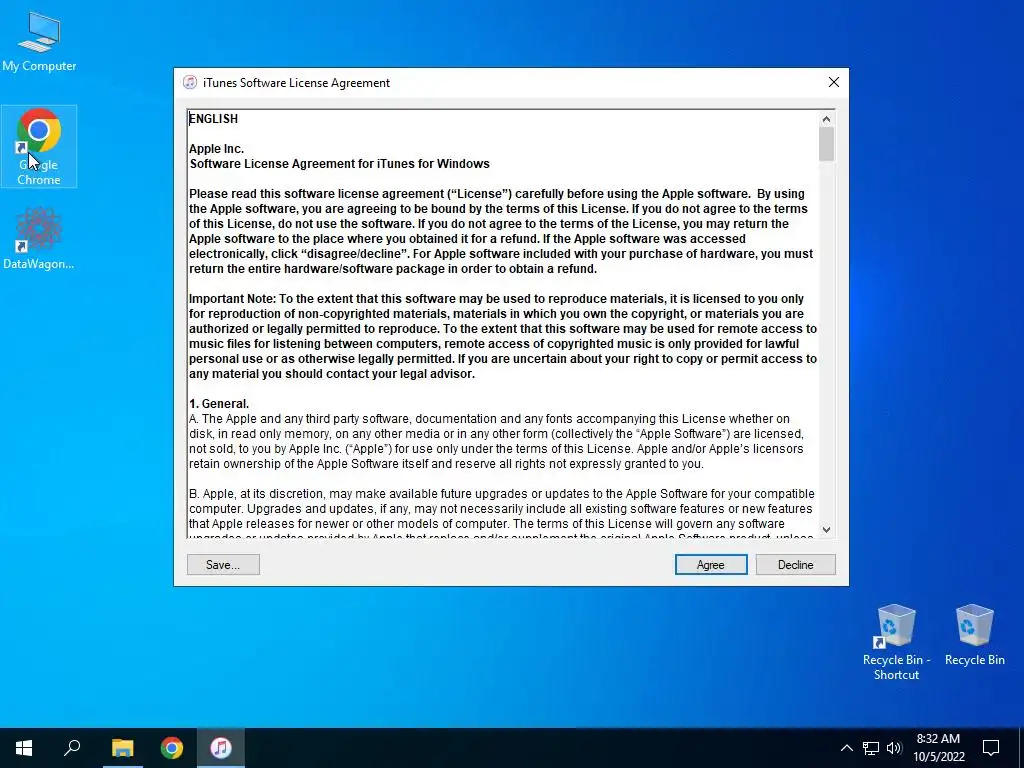This screenshot has height=768, width=1024.
Task: Click the dialog title 'iTunes Software License Agreement'
Action: coord(296,83)
